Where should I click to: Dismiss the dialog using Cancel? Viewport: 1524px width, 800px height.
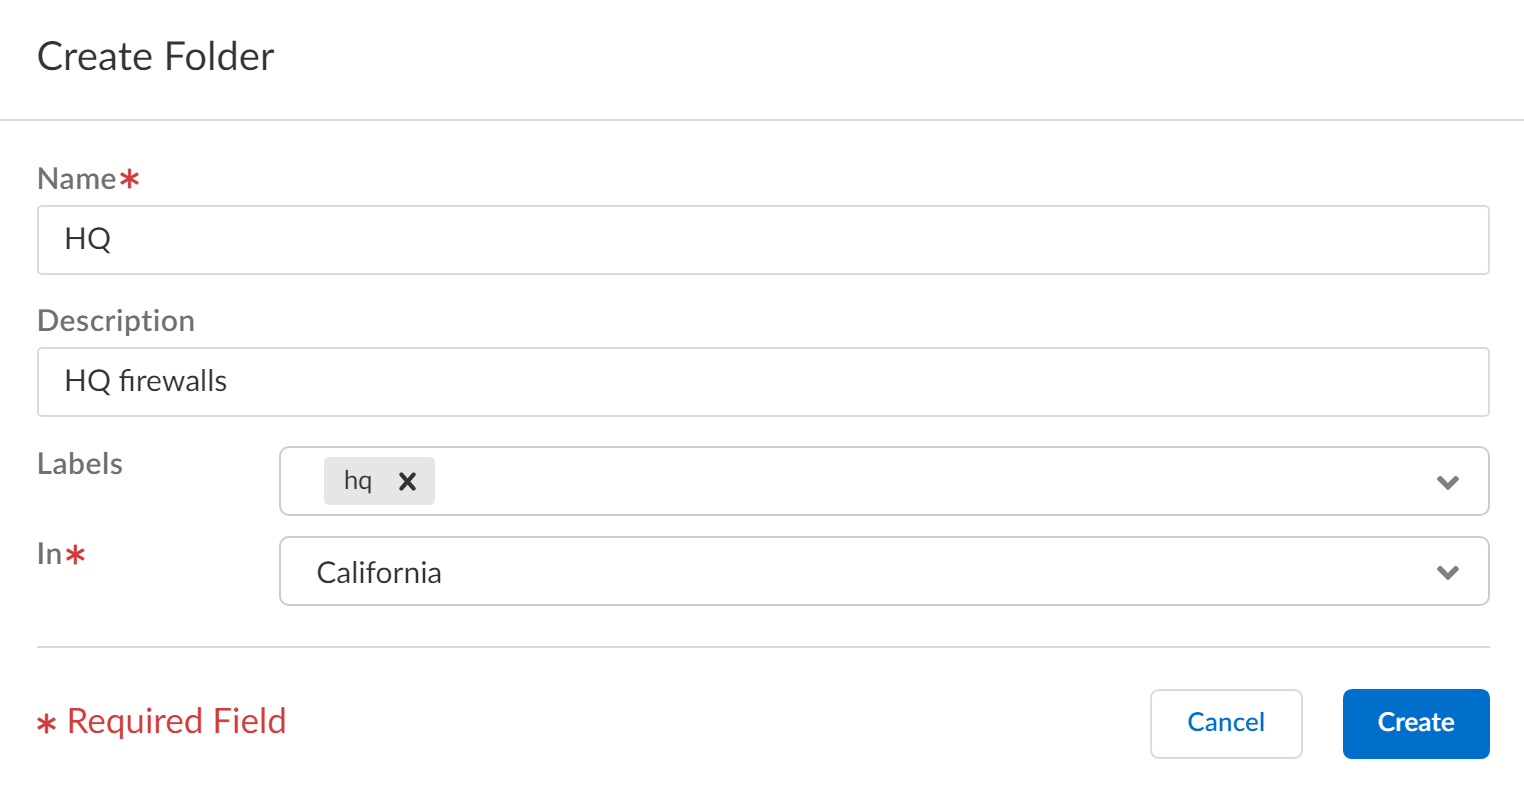coord(1226,722)
